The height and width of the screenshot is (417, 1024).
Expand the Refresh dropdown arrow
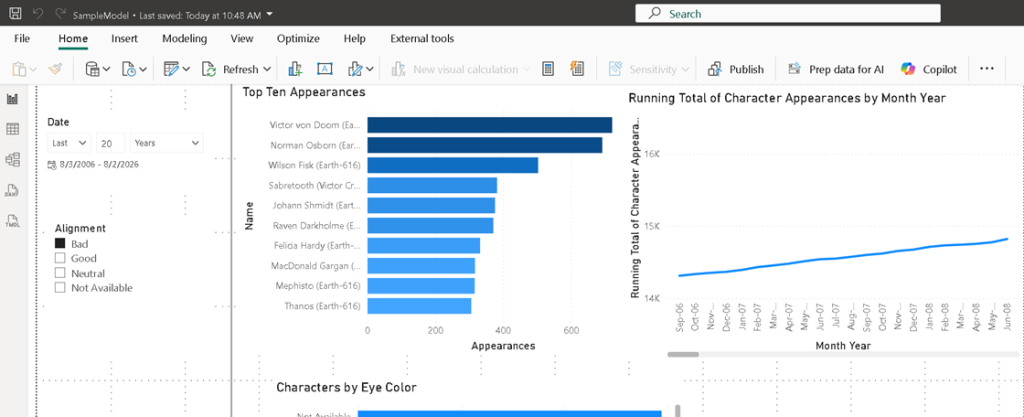click(x=267, y=69)
